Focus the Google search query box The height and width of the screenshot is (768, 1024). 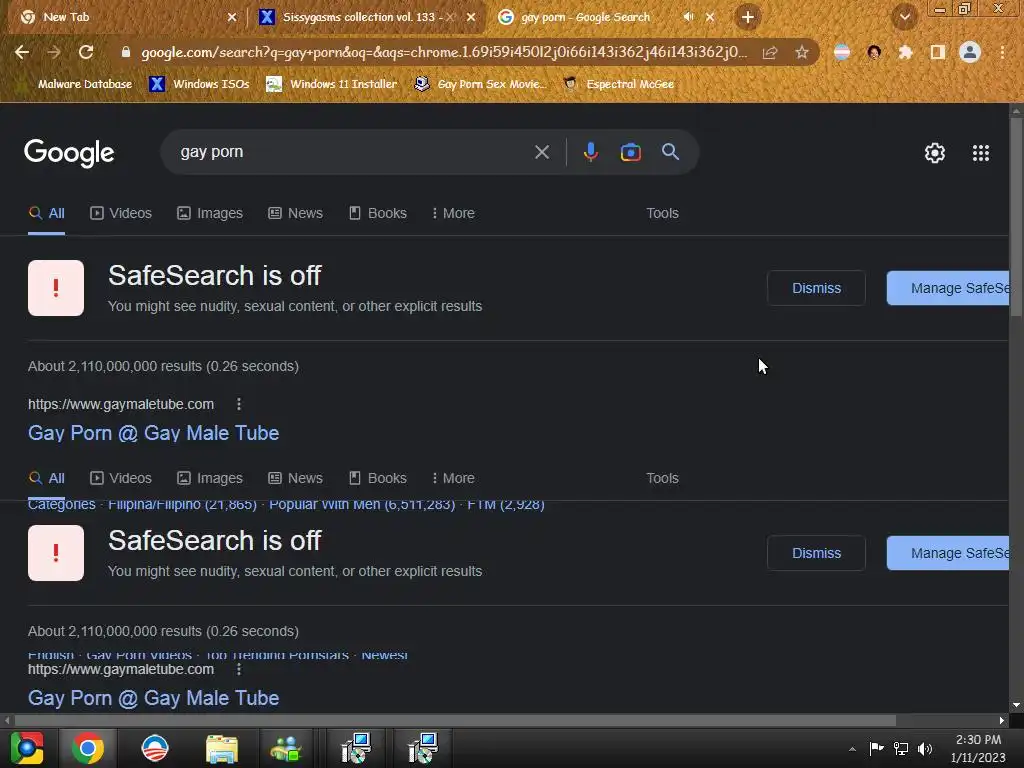[353, 152]
